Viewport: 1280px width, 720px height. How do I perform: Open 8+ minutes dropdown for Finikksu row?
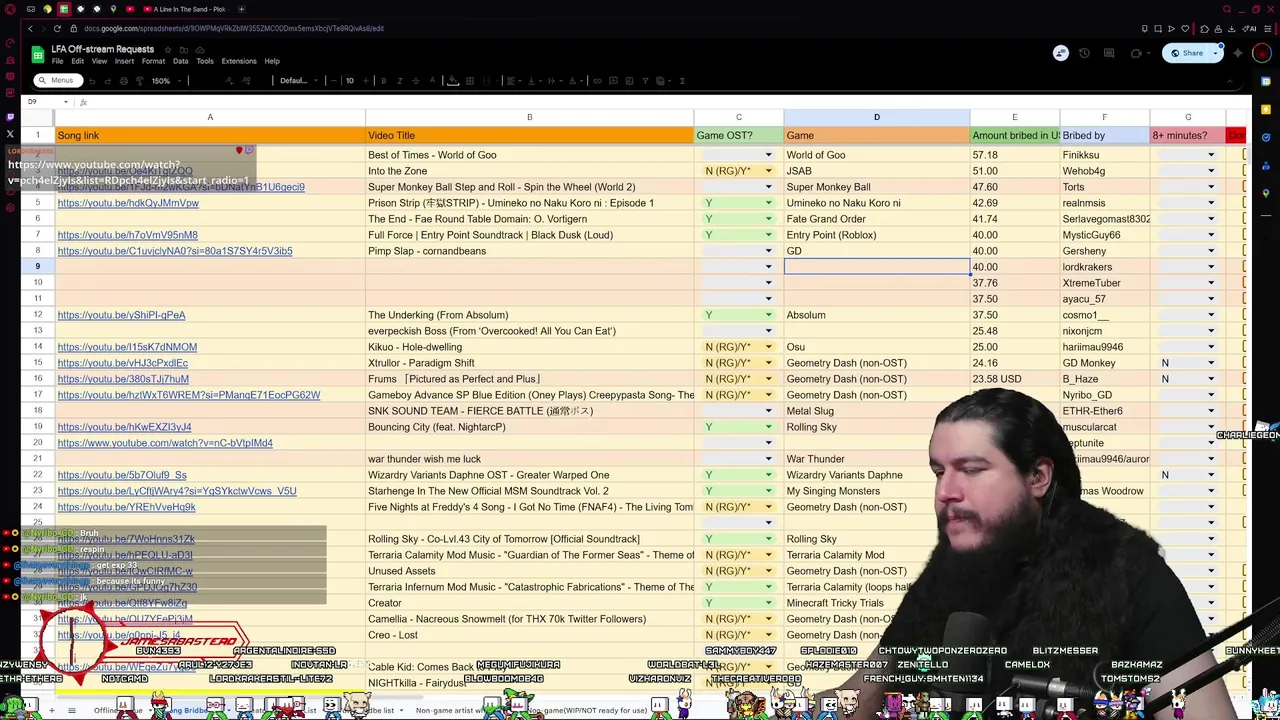pyautogui.click(x=1211, y=155)
